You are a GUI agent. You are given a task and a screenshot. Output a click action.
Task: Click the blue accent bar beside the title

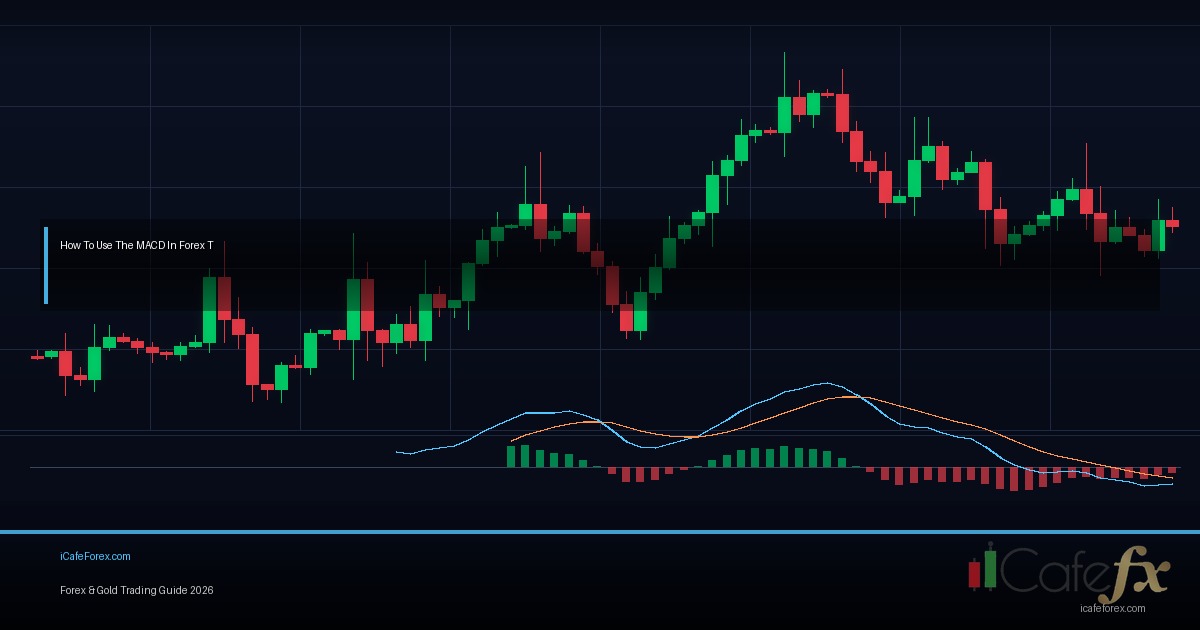pyautogui.click(x=47, y=263)
